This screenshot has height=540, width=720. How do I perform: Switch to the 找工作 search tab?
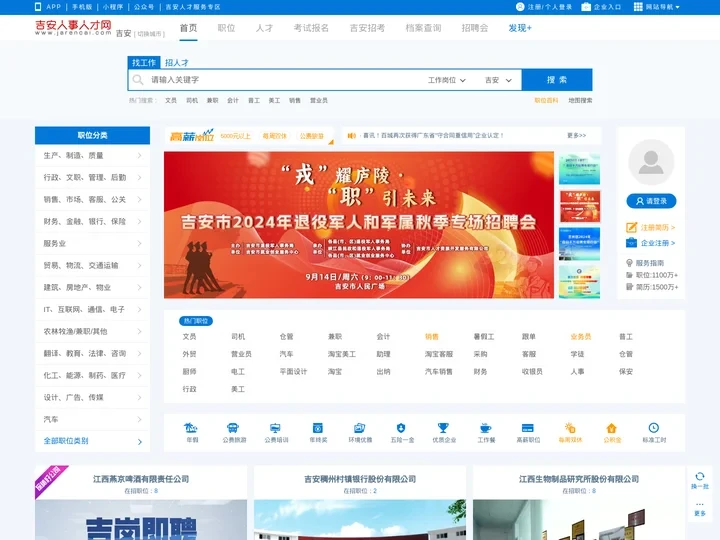144,62
